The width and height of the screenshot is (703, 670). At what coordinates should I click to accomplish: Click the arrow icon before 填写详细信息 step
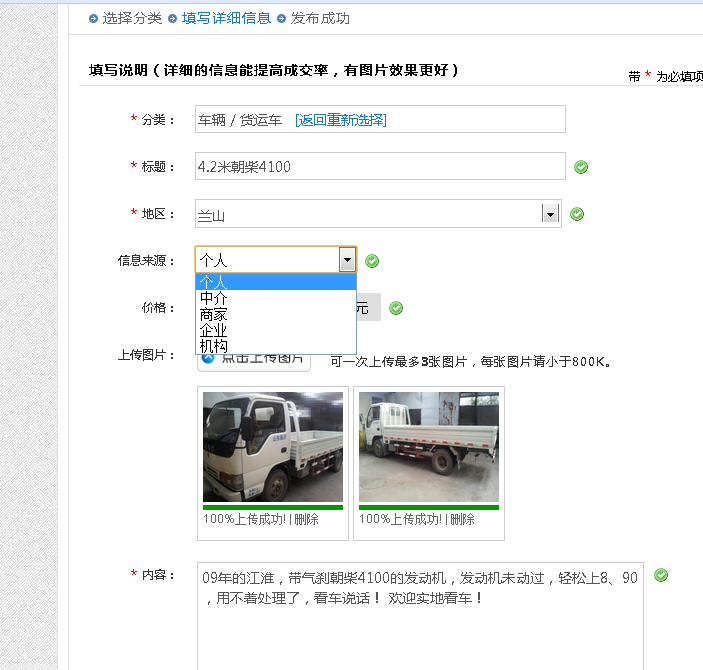(x=172, y=18)
